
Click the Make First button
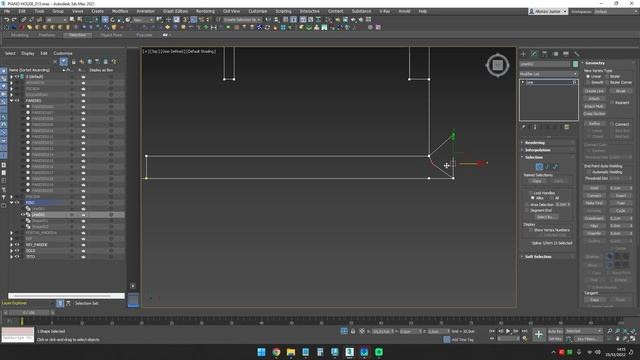pyautogui.click(x=594, y=203)
